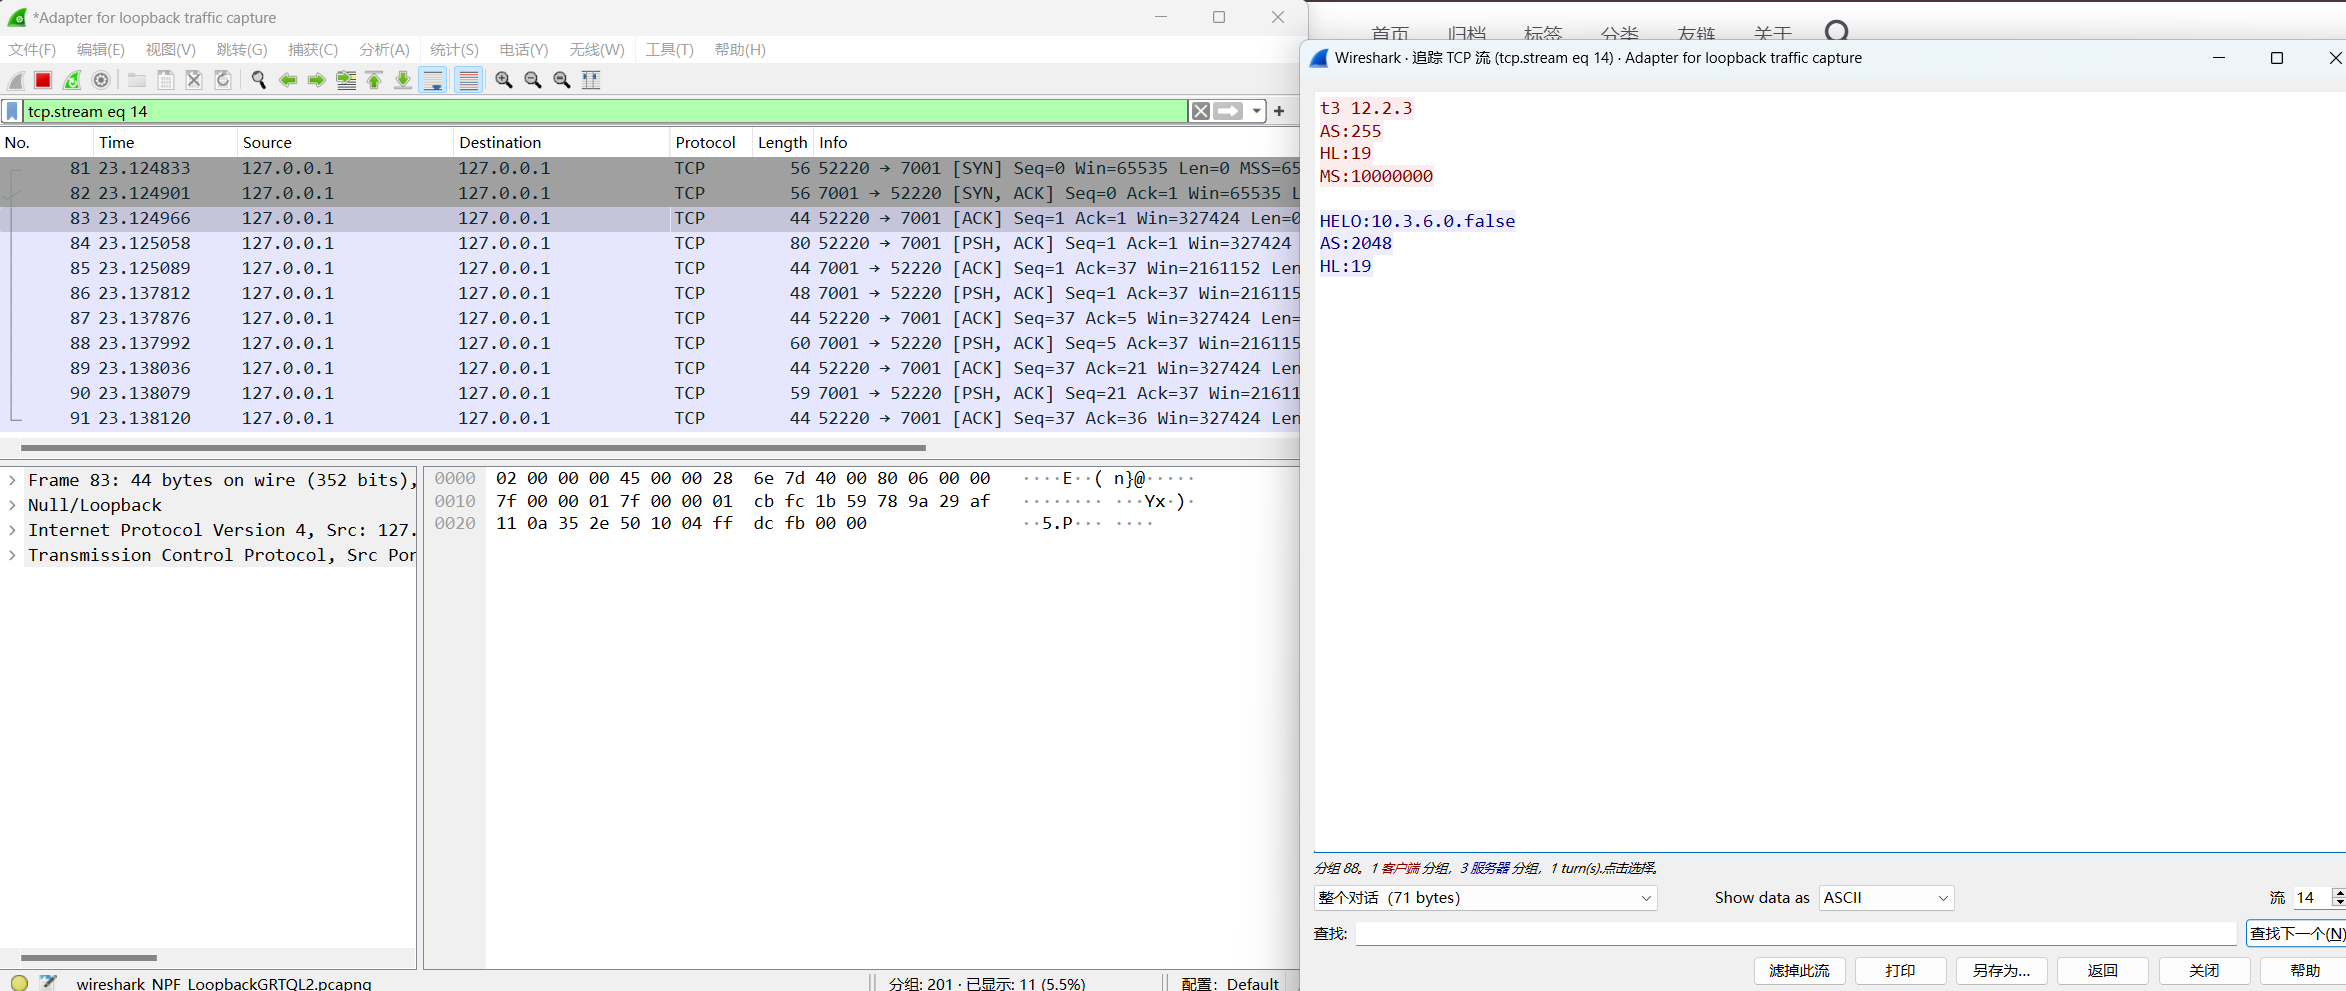Clear the display filter with the X icon

(x=1201, y=111)
